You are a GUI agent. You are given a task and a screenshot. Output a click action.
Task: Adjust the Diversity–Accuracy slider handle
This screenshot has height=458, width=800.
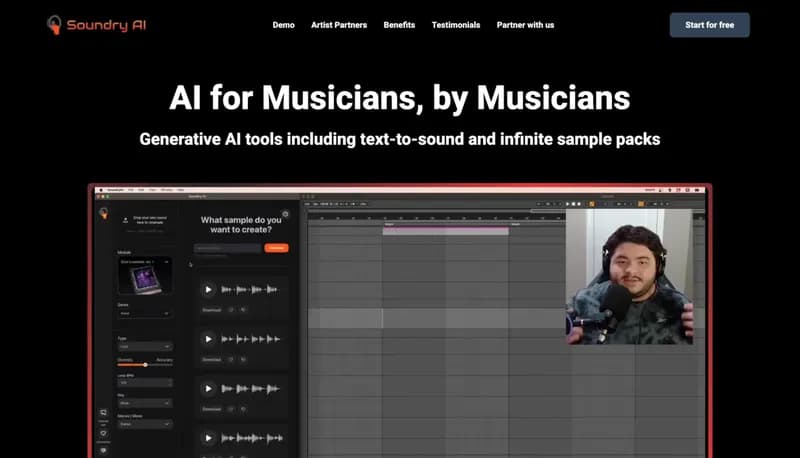pyautogui.click(x=145, y=365)
